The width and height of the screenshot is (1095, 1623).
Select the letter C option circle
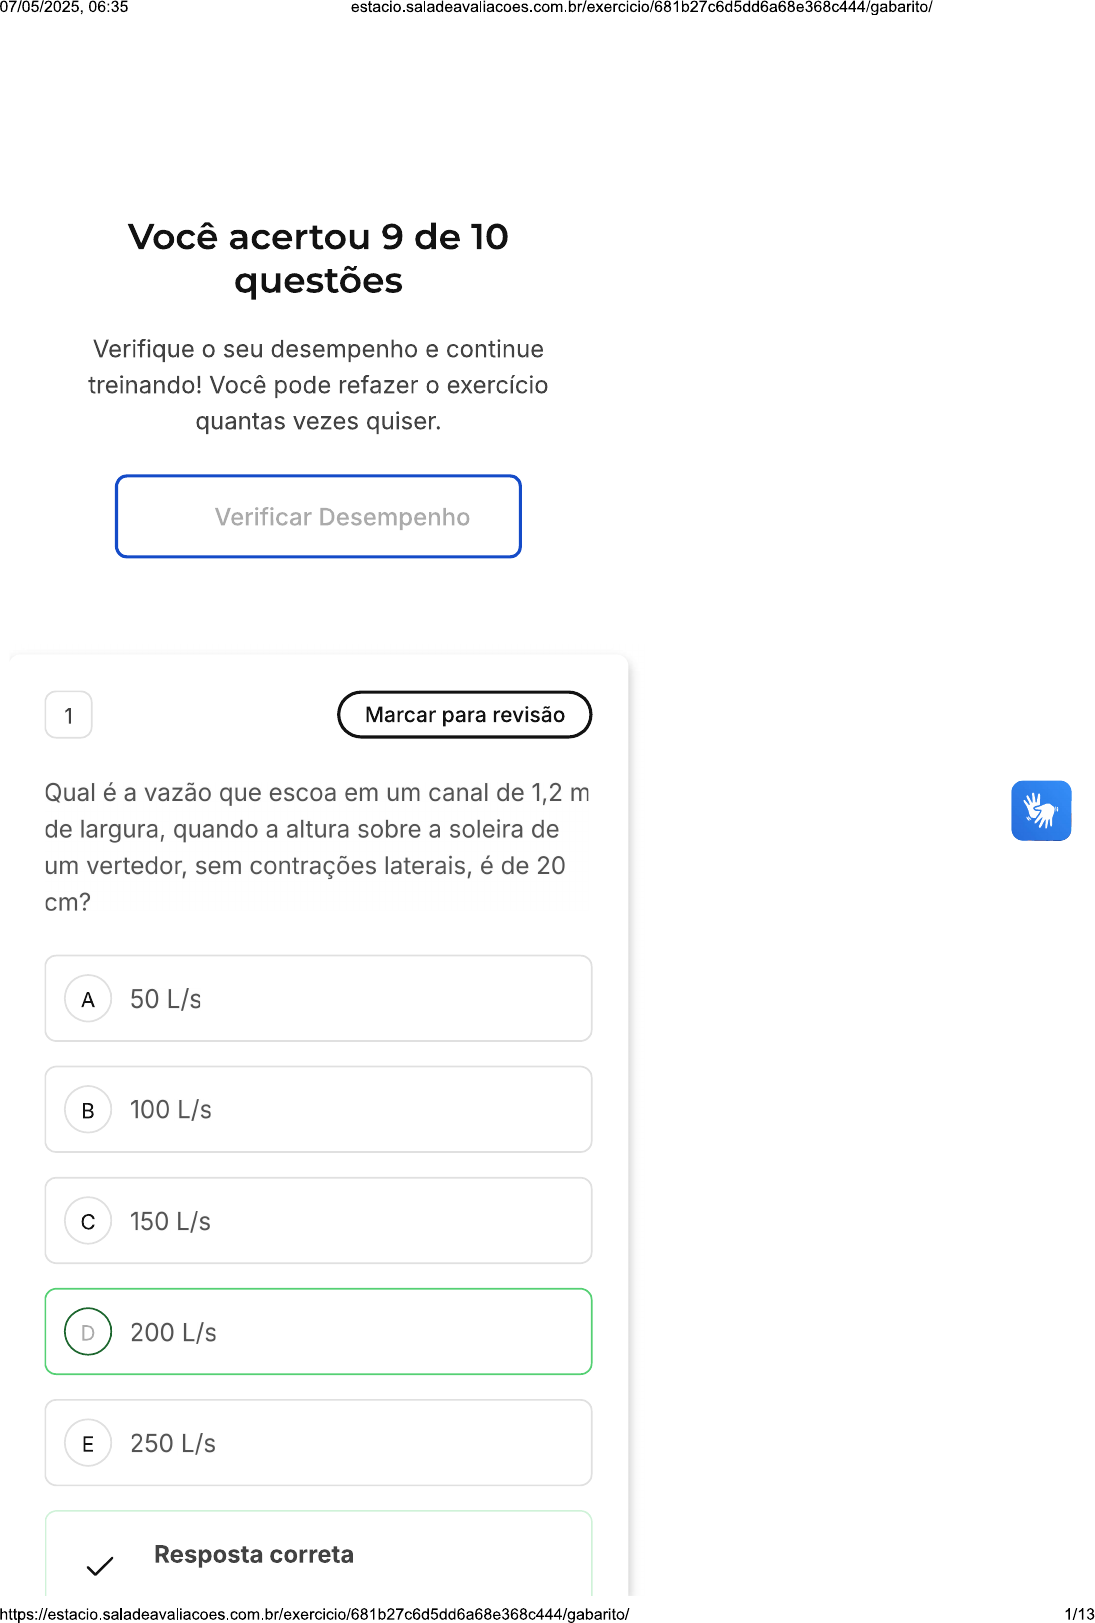(x=88, y=1221)
